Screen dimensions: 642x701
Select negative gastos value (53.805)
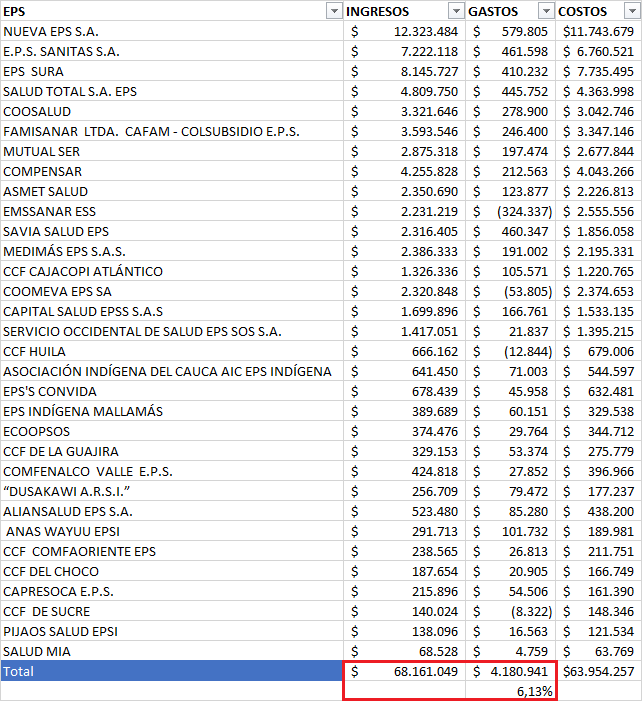point(511,291)
